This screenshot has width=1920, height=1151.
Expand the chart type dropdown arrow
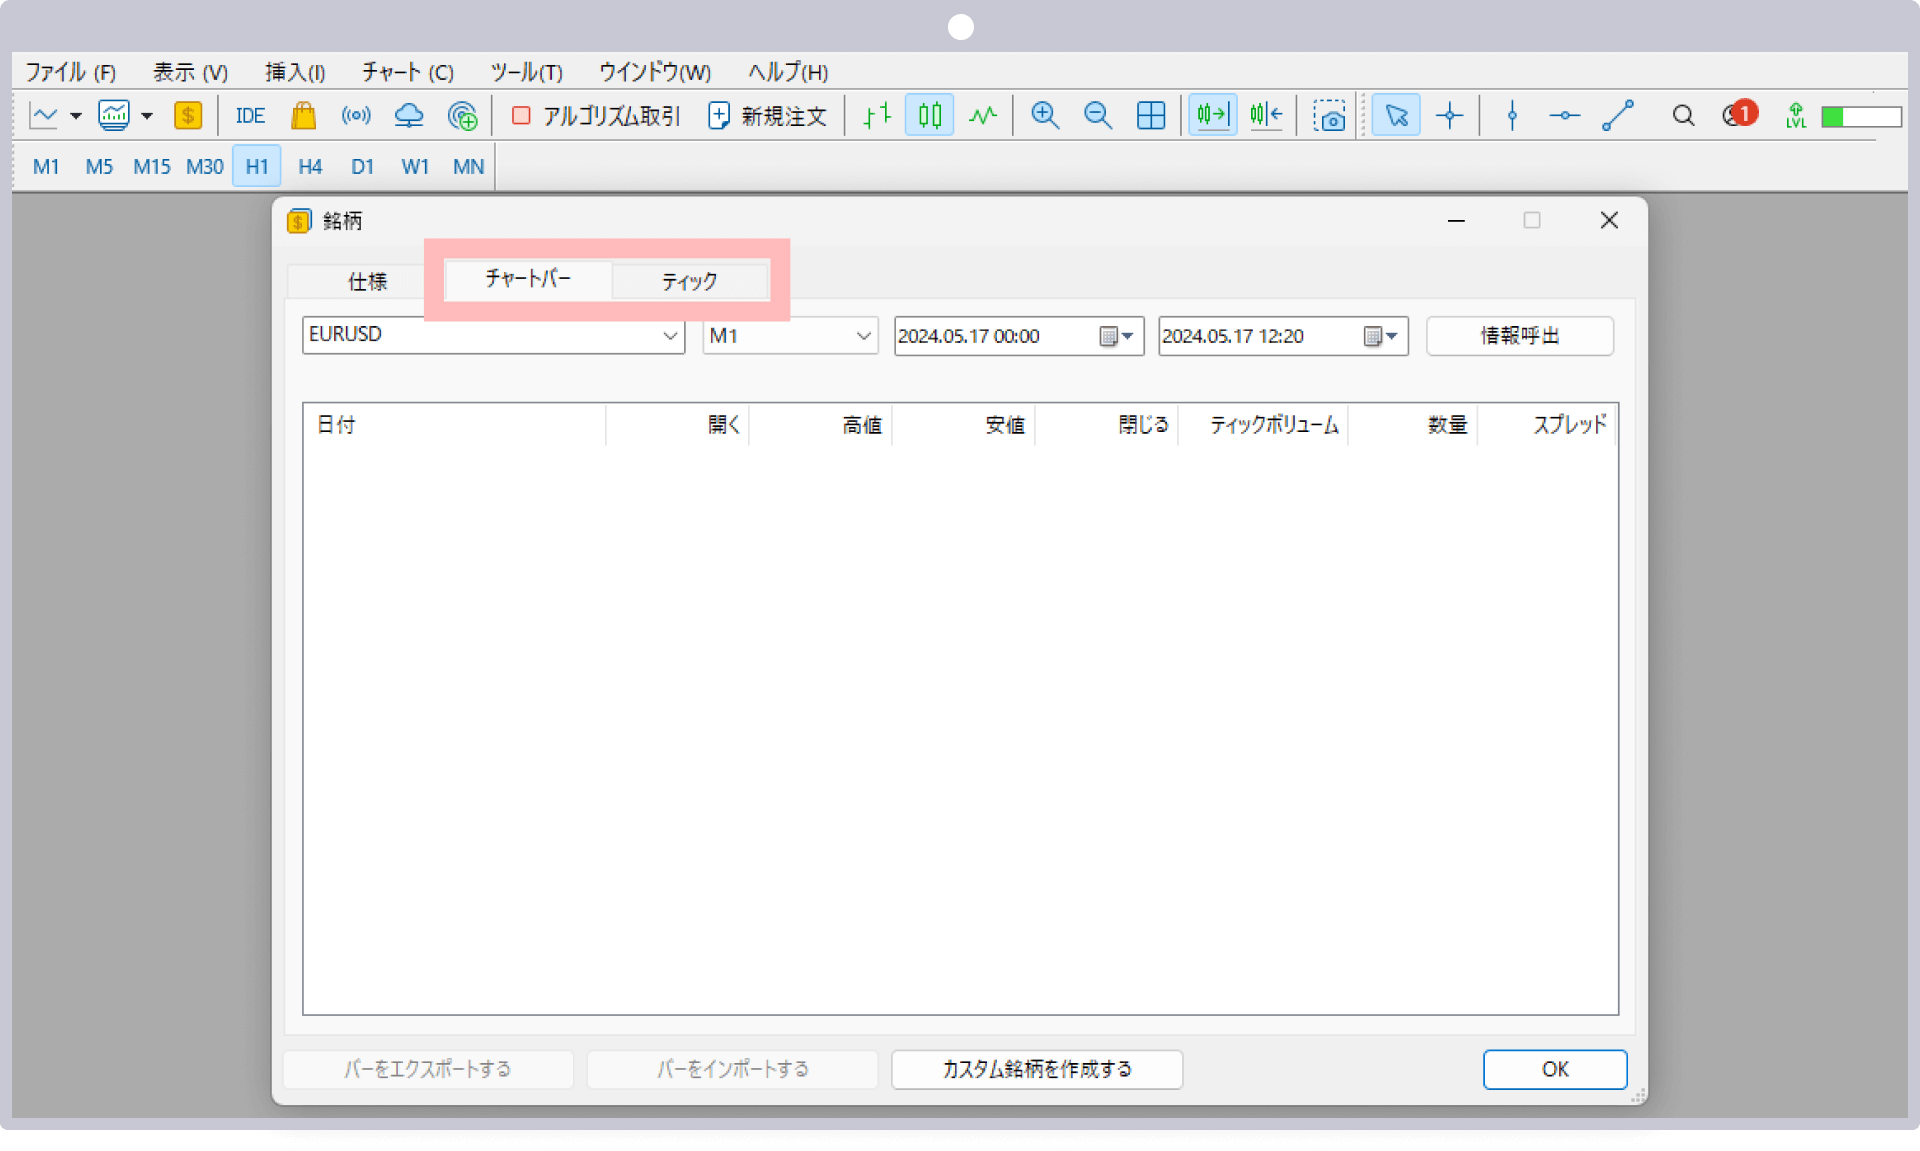click(x=76, y=116)
